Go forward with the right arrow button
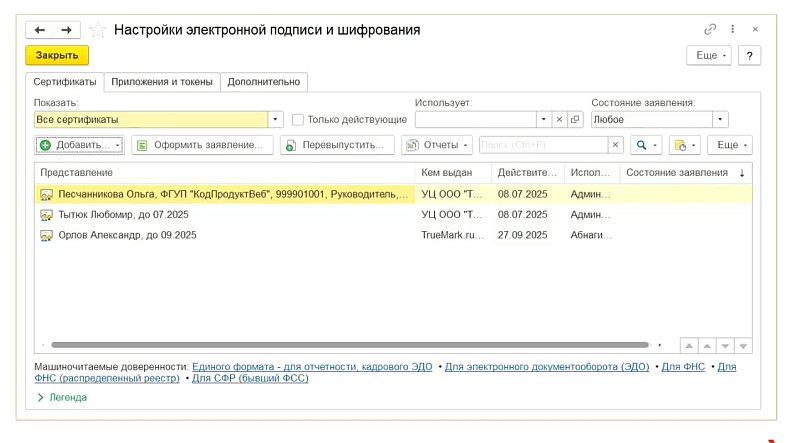The height and width of the screenshot is (443, 799). pyautogui.click(x=66, y=30)
